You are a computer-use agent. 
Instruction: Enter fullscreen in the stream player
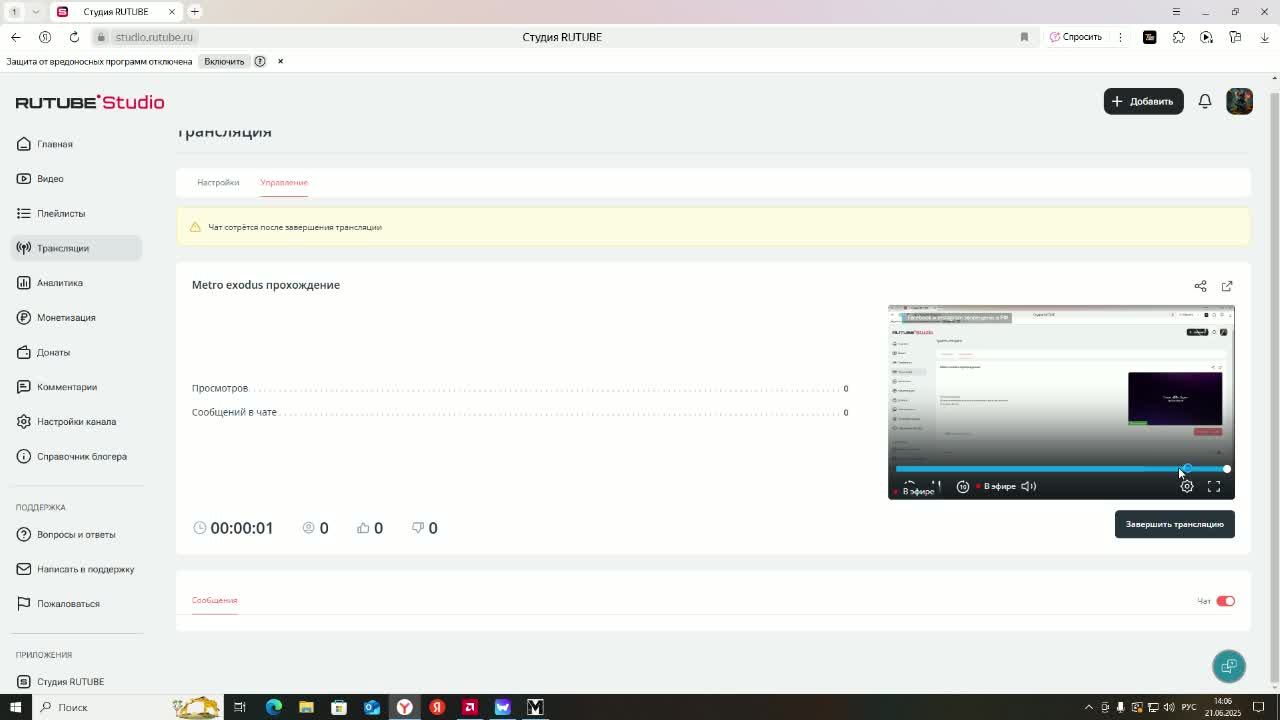pyautogui.click(x=1214, y=486)
